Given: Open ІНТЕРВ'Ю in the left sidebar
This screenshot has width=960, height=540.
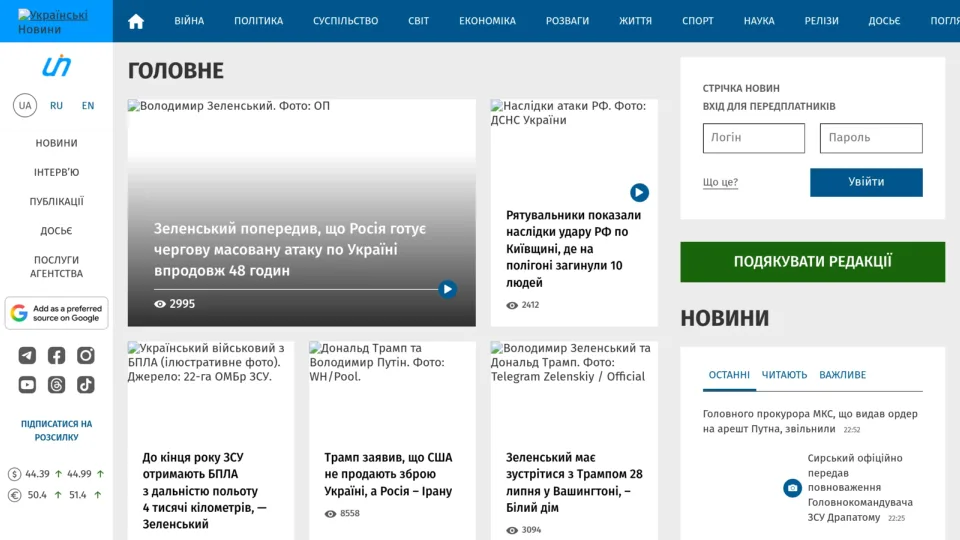Looking at the screenshot, I should [x=56, y=173].
